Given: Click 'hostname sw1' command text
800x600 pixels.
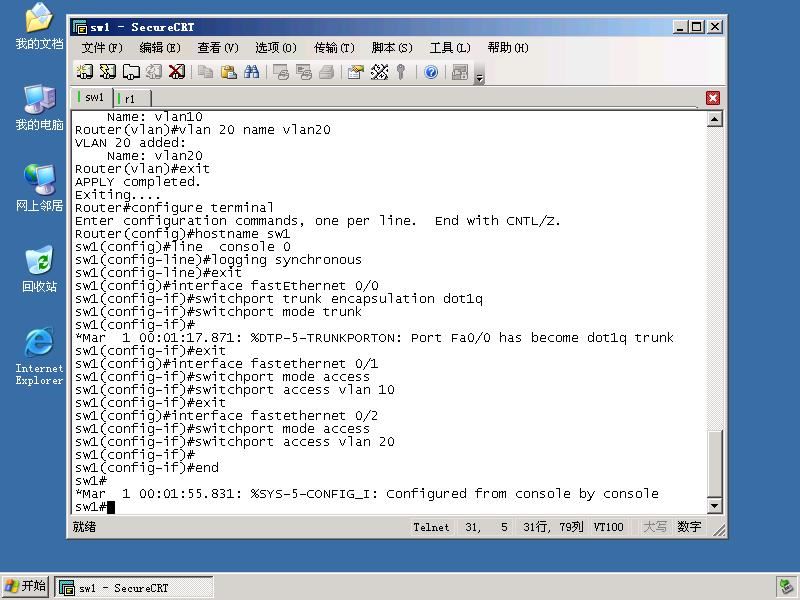Looking at the screenshot, I should (x=242, y=234).
